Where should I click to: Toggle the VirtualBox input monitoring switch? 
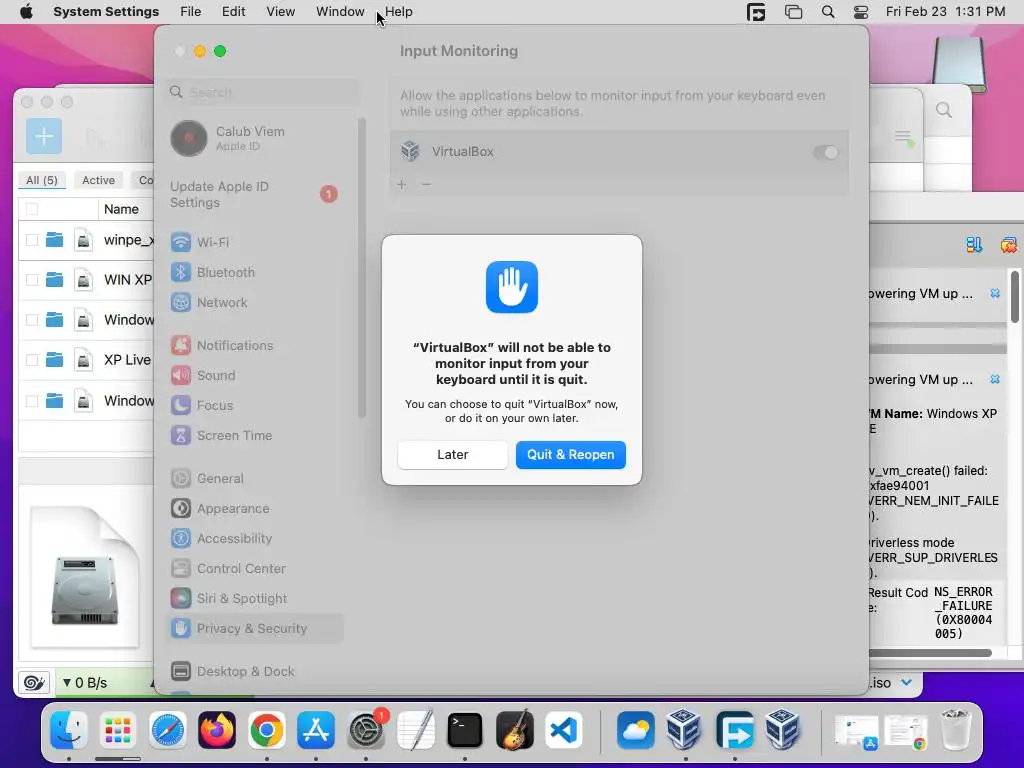(x=825, y=152)
